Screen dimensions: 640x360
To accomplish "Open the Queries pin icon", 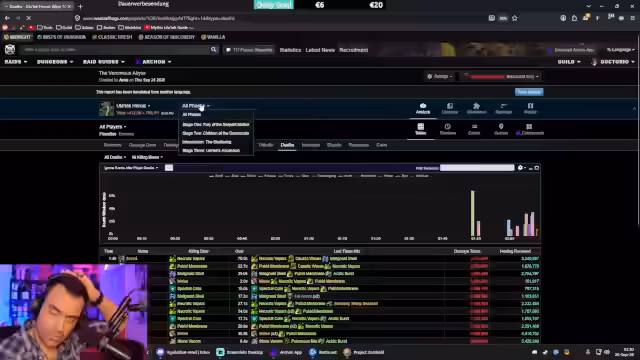I will point(501,129).
